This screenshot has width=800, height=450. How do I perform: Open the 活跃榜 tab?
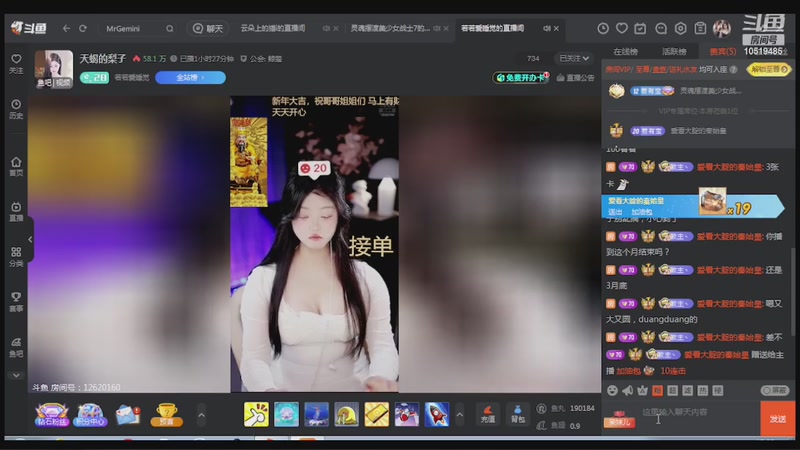[x=674, y=52]
